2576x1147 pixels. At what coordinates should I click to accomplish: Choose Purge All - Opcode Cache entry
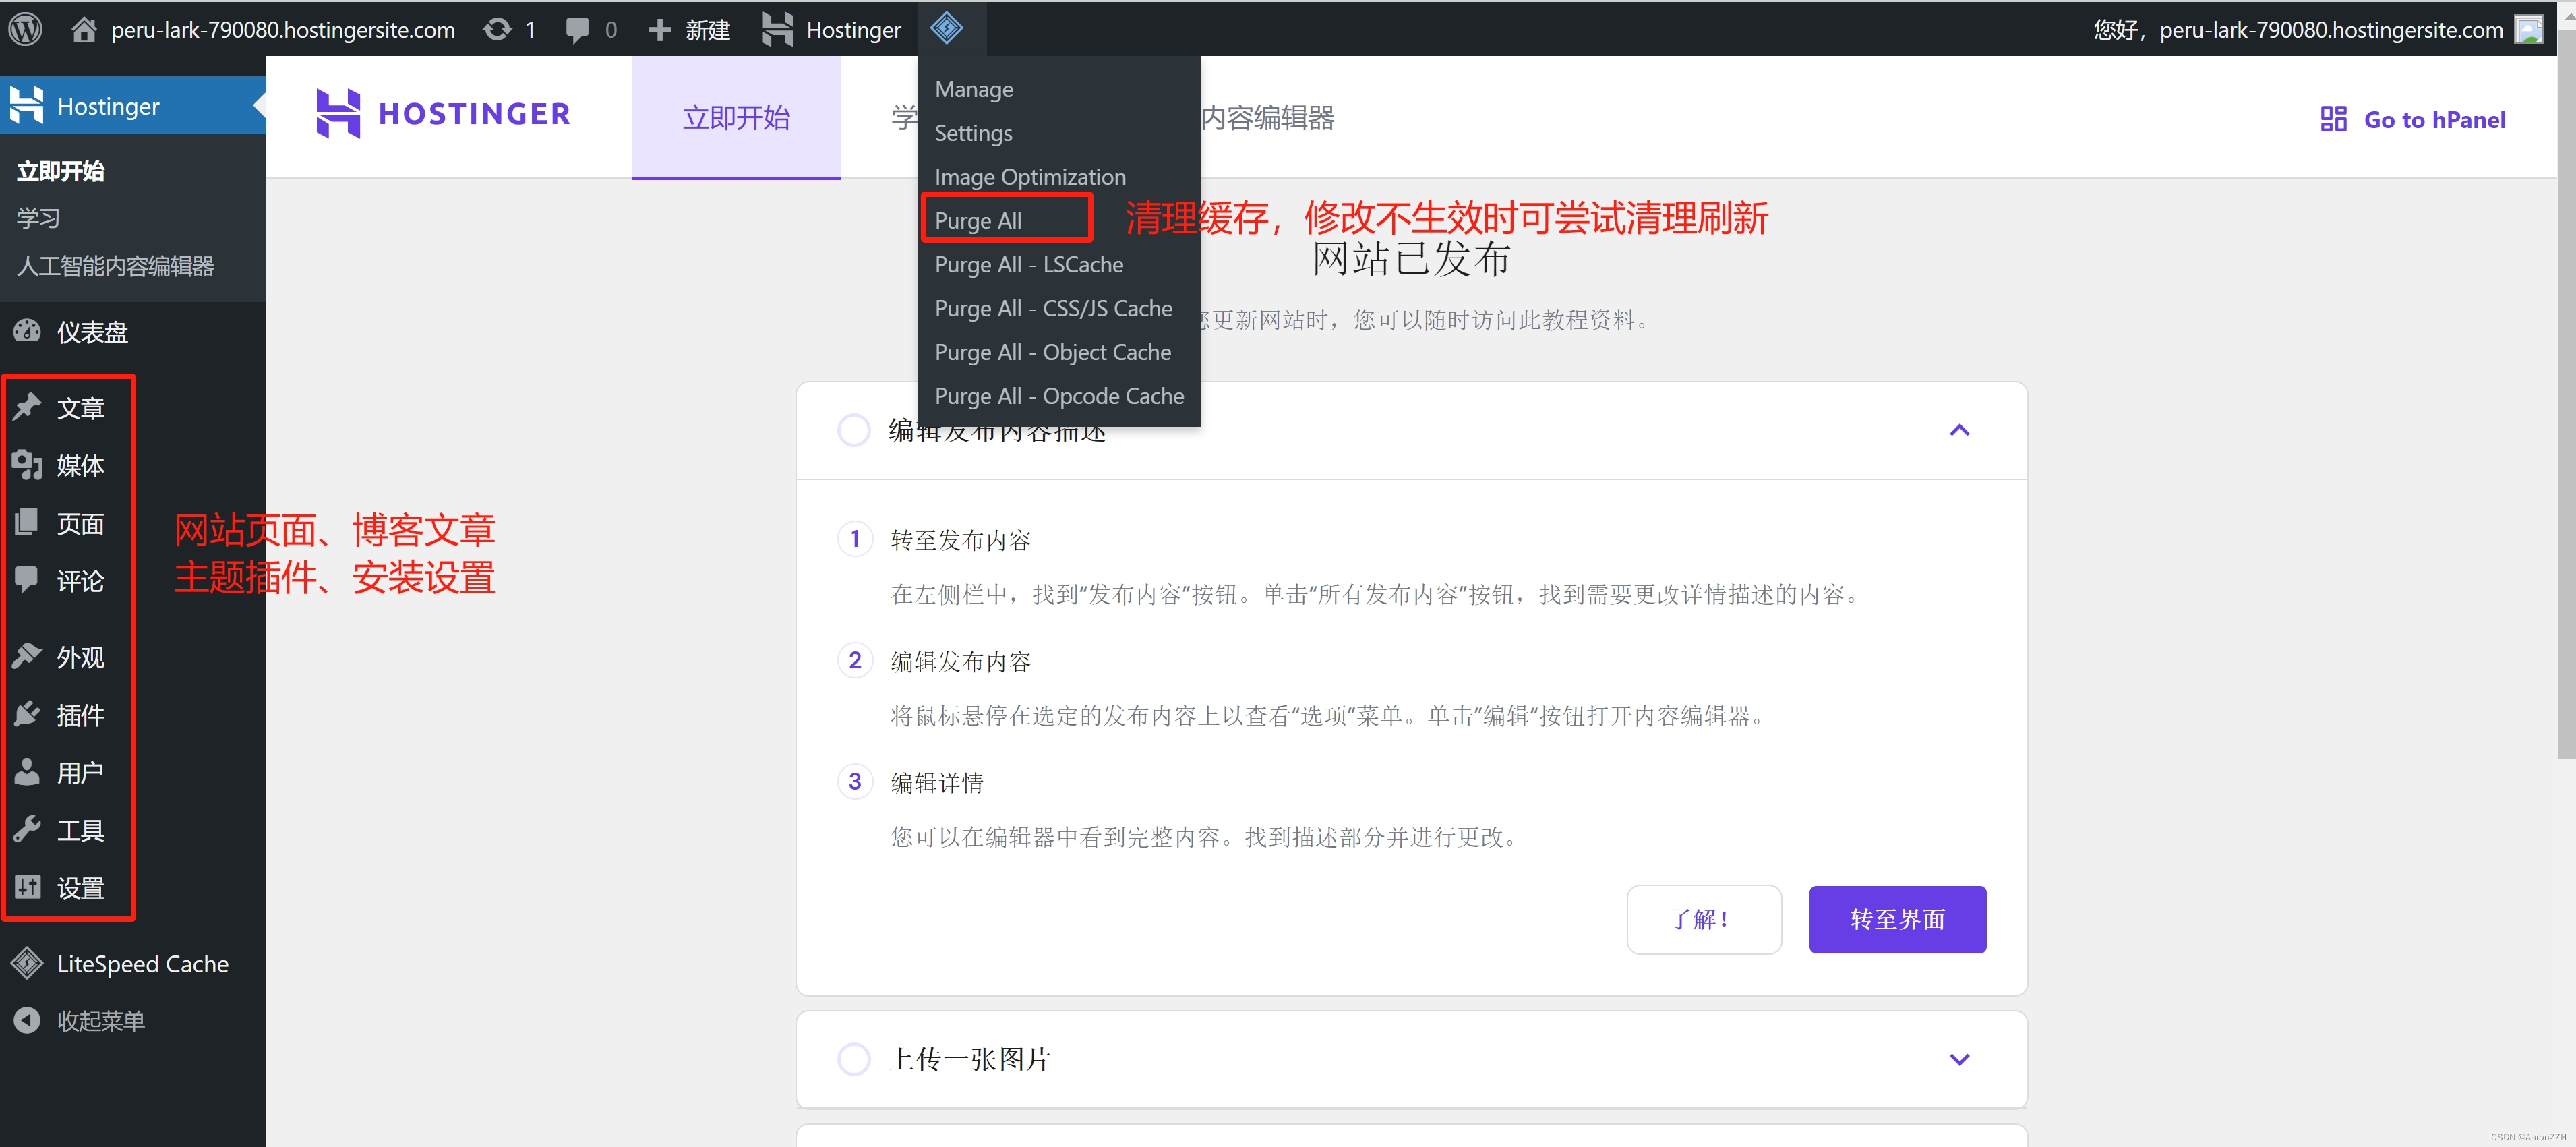(1059, 397)
